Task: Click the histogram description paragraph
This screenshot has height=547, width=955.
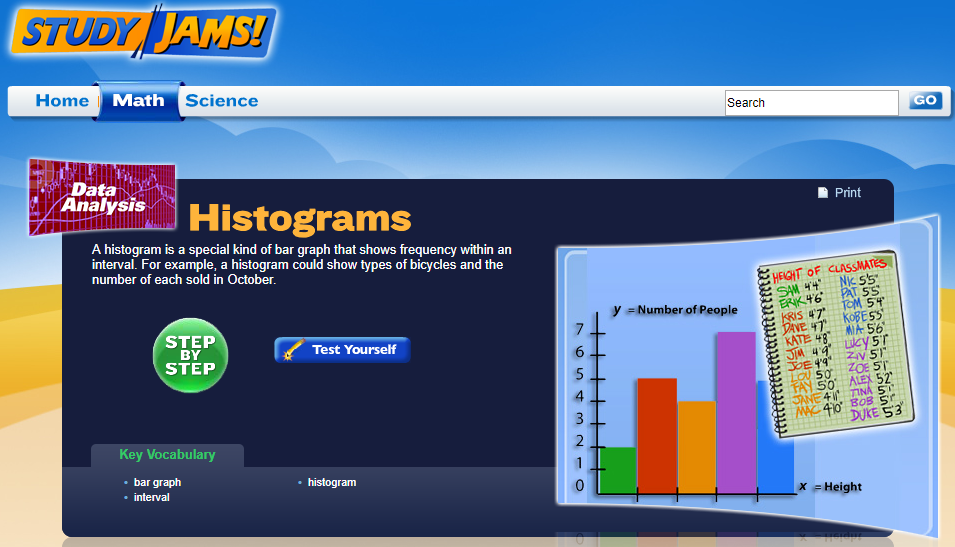Action: (301, 265)
